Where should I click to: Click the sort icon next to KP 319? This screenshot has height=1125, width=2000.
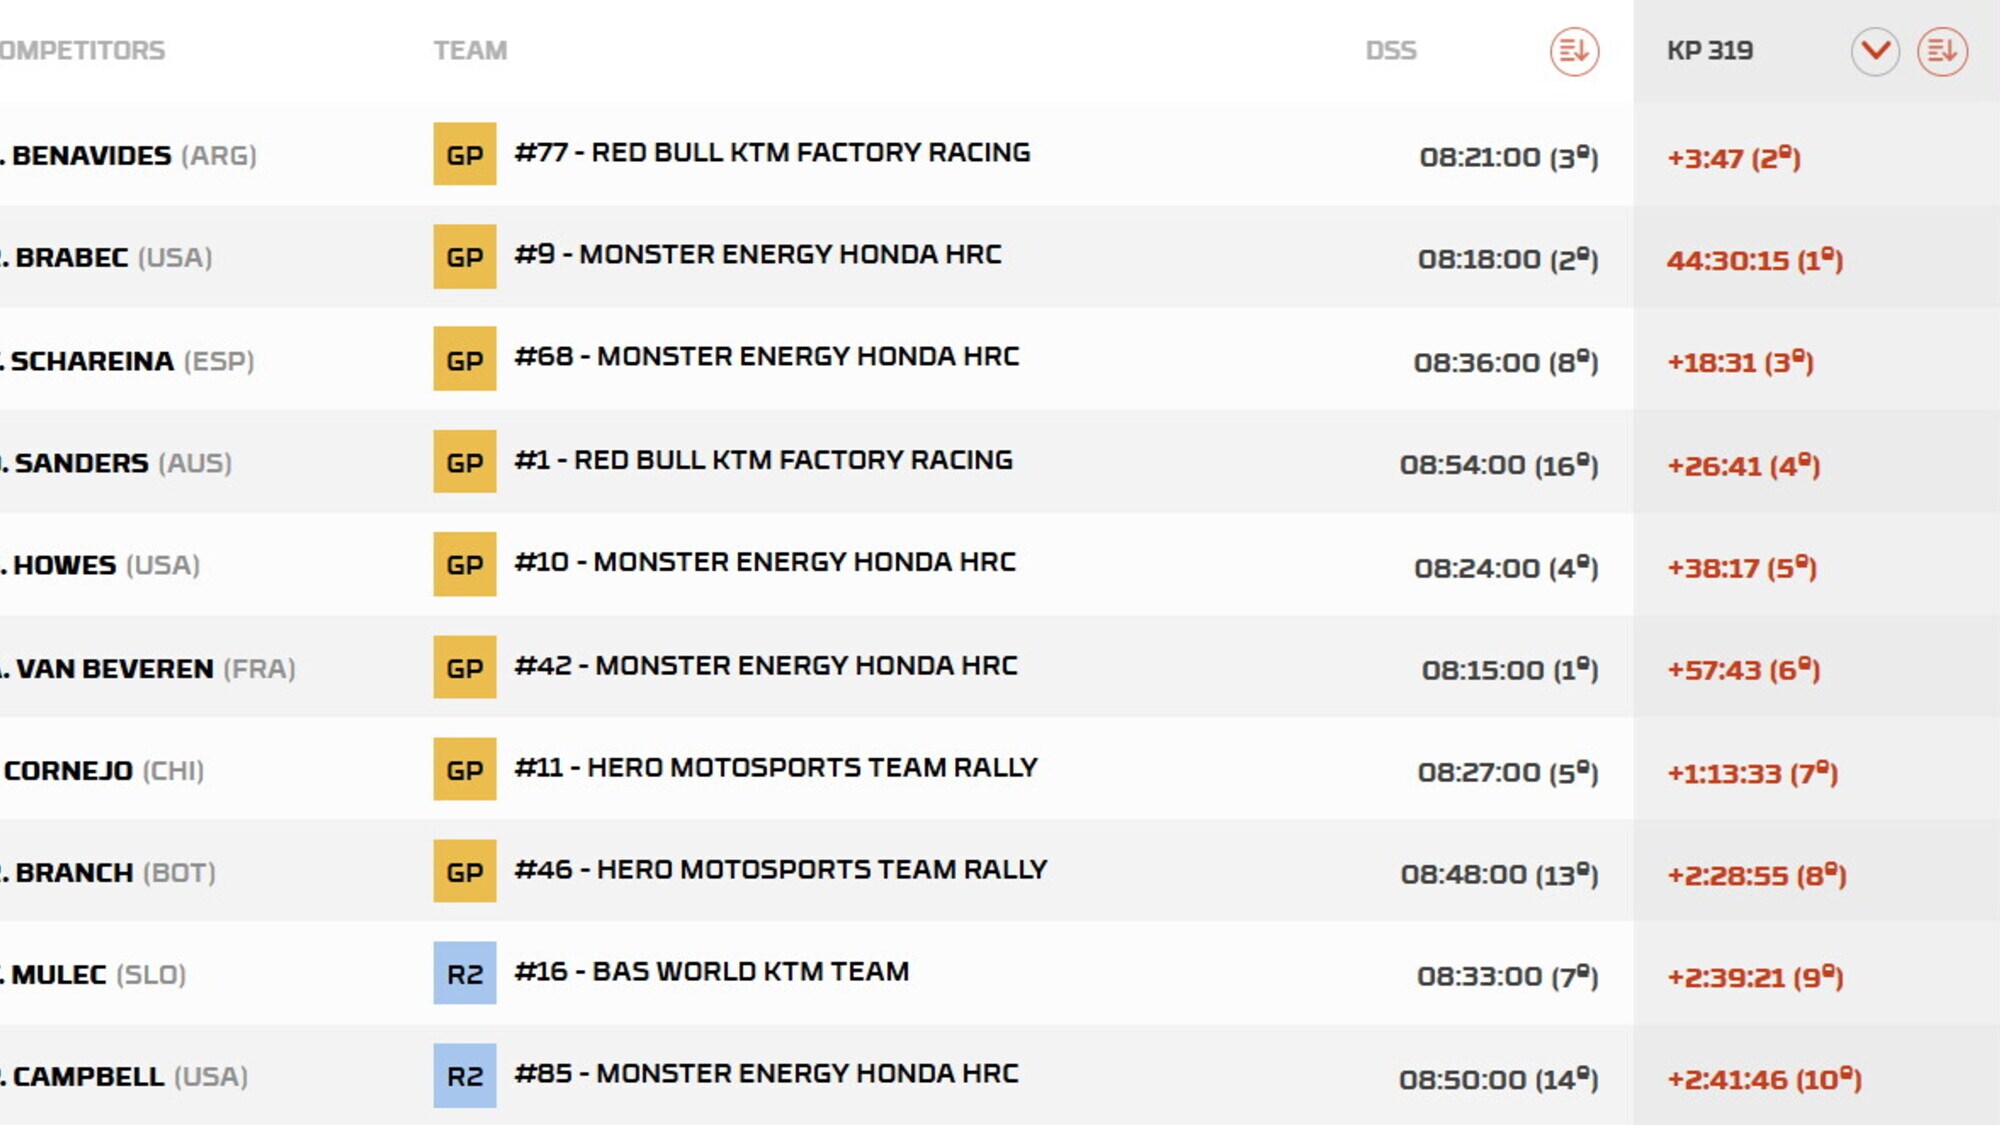(1942, 51)
